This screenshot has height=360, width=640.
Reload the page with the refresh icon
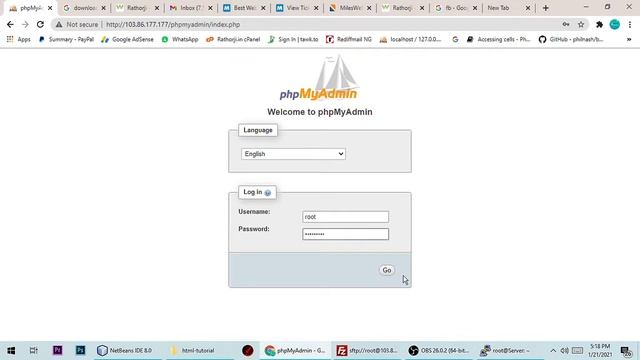point(40,24)
